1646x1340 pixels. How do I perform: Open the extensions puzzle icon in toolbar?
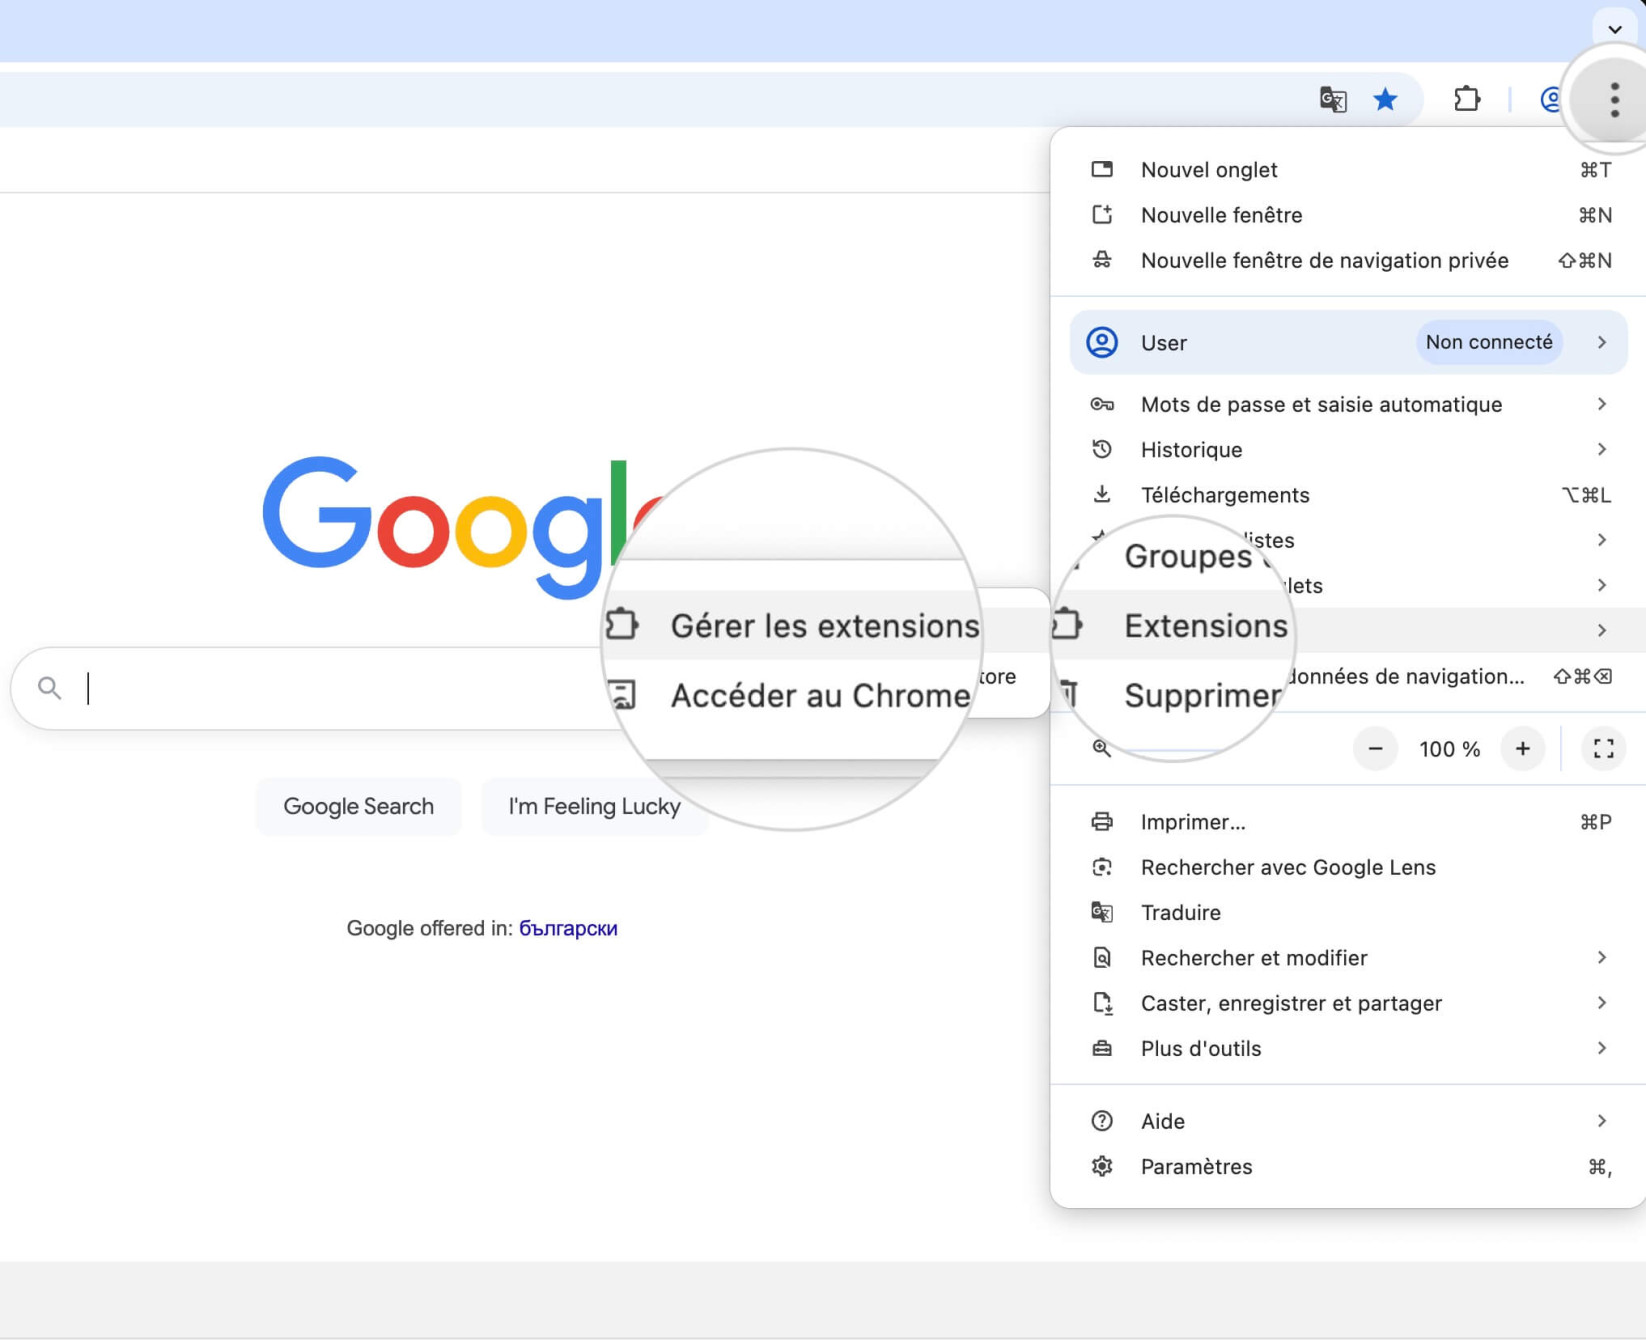pyautogui.click(x=1466, y=99)
